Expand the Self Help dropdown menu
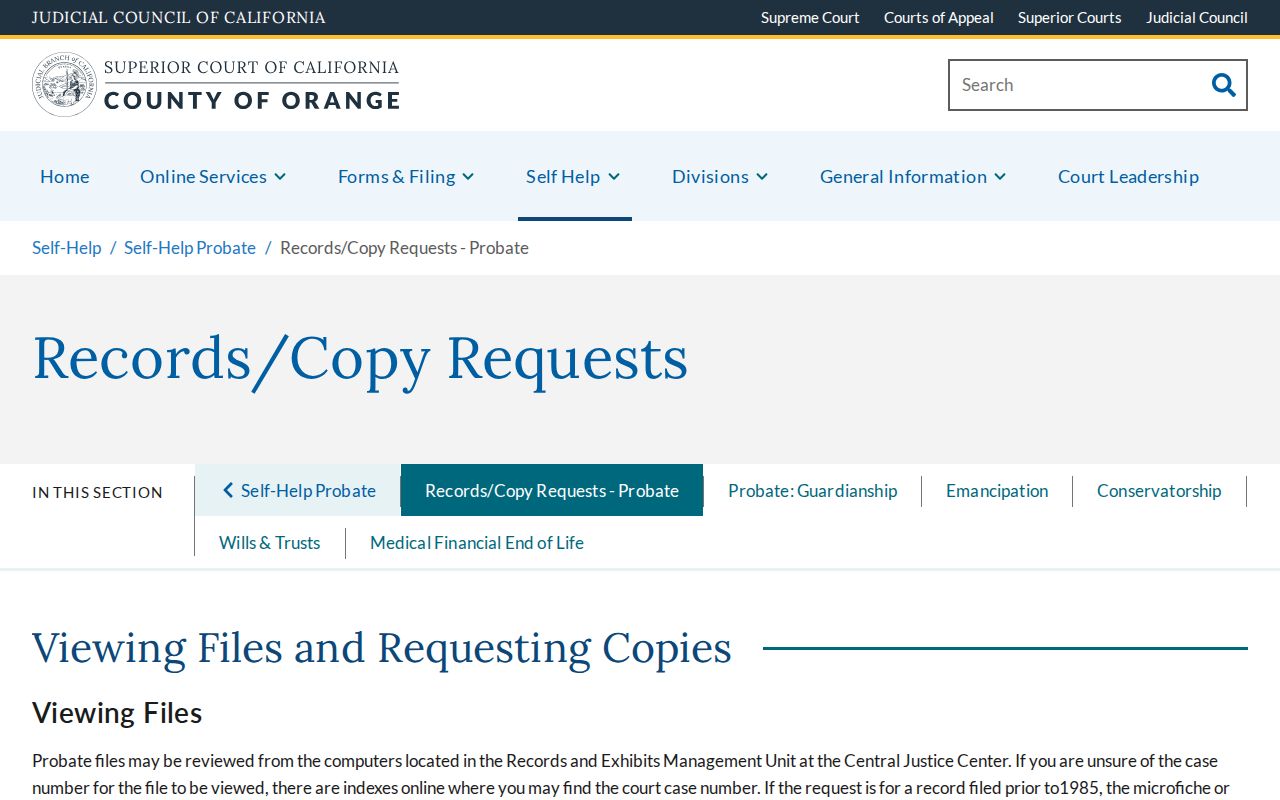This screenshot has width=1280, height=800. (573, 176)
